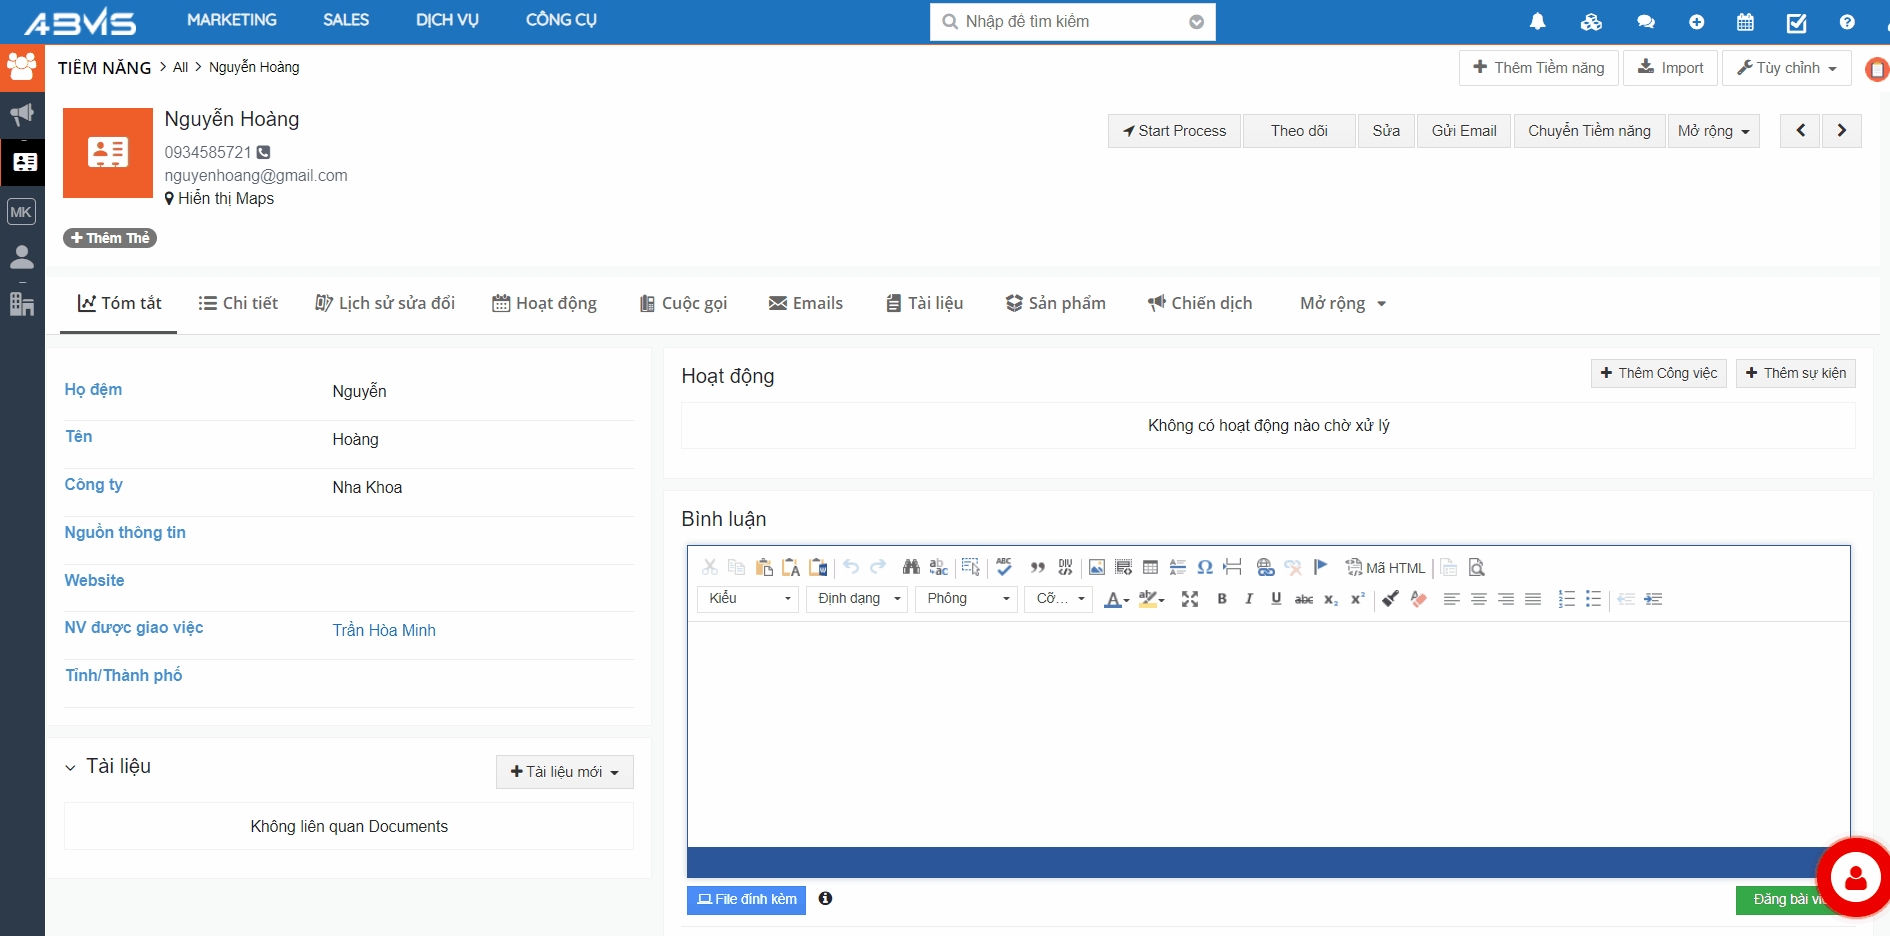Toggle underline formatting in editor

(x=1275, y=599)
